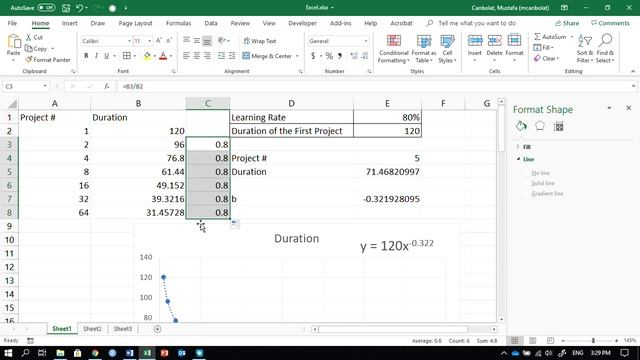Switch to Page Layout view
Screen dimensions: 640x360
coord(533,340)
